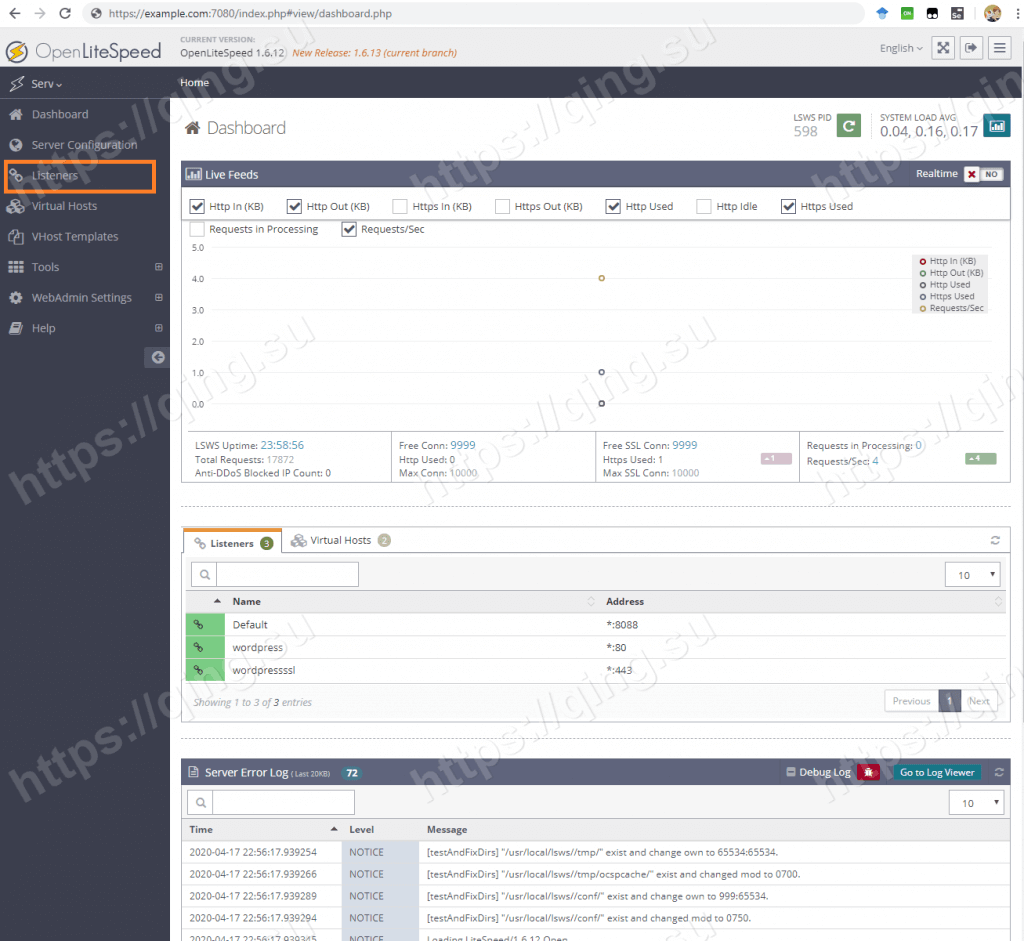Collapse the sidebar with arrow icon
Viewport: 1024px width, 941px height.
157,357
